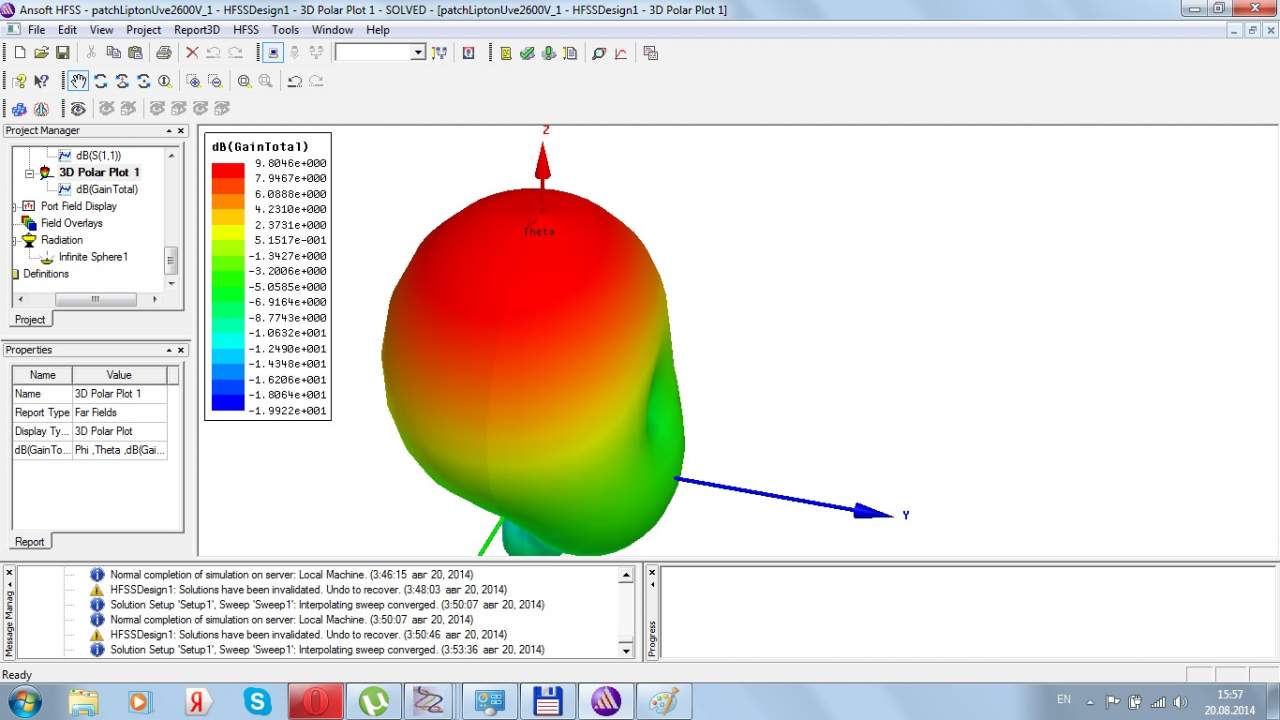Expand the Port Field Display tree node
This screenshot has height=720, width=1280.
pyautogui.click(x=14, y=206)
